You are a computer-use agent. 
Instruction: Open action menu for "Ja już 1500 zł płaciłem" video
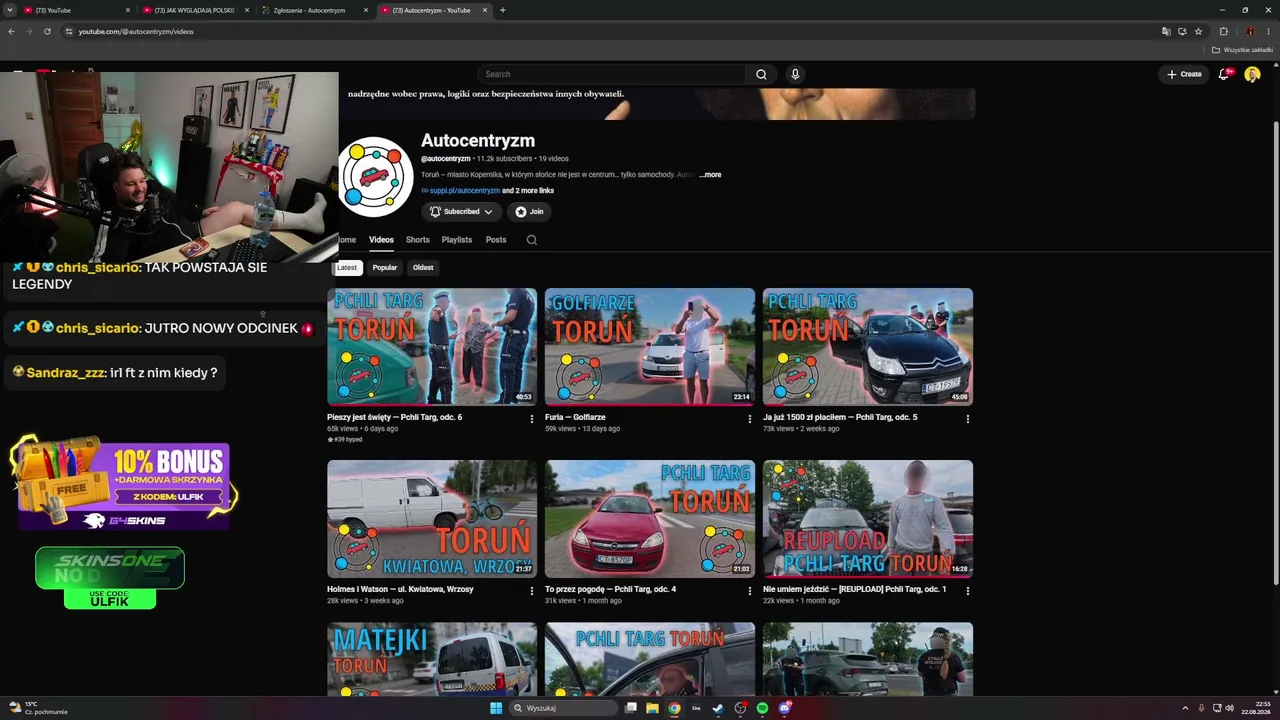968,419
